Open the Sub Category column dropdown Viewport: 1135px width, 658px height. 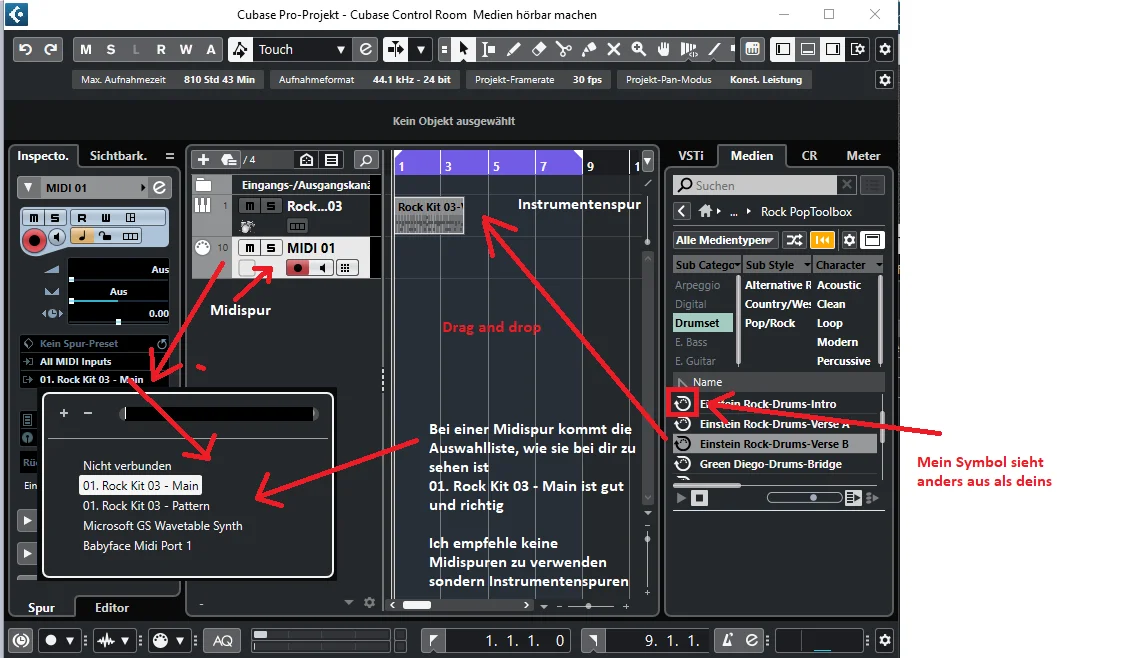706,265
